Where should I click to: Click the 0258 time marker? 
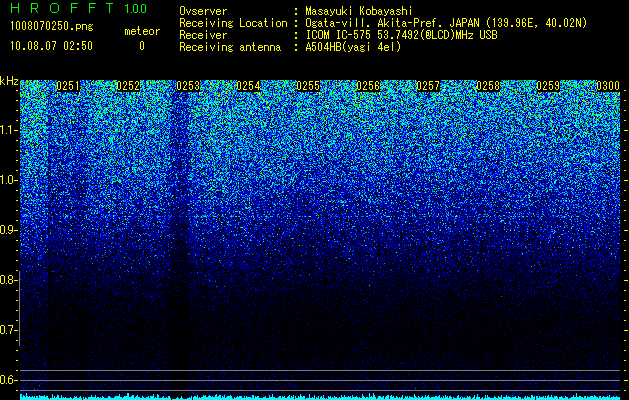click(488, 86)
